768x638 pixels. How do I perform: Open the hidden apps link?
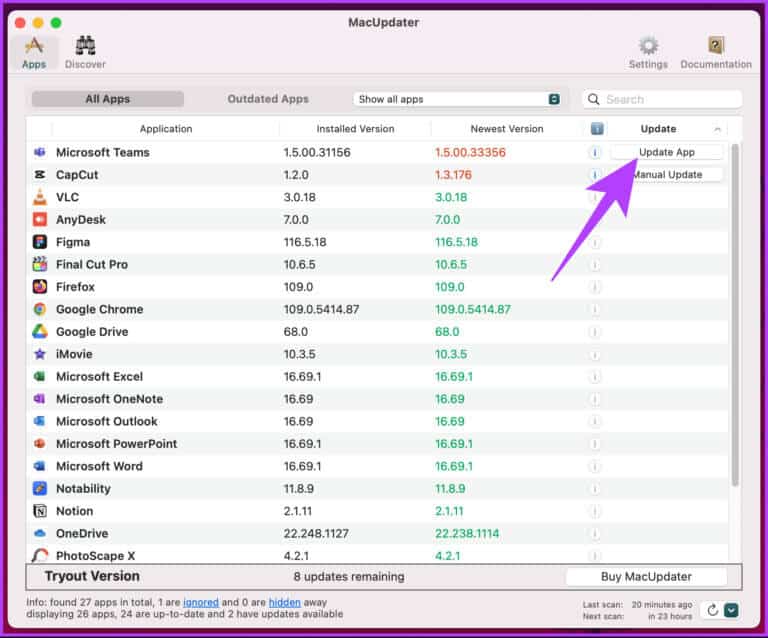tap(285, 602)
